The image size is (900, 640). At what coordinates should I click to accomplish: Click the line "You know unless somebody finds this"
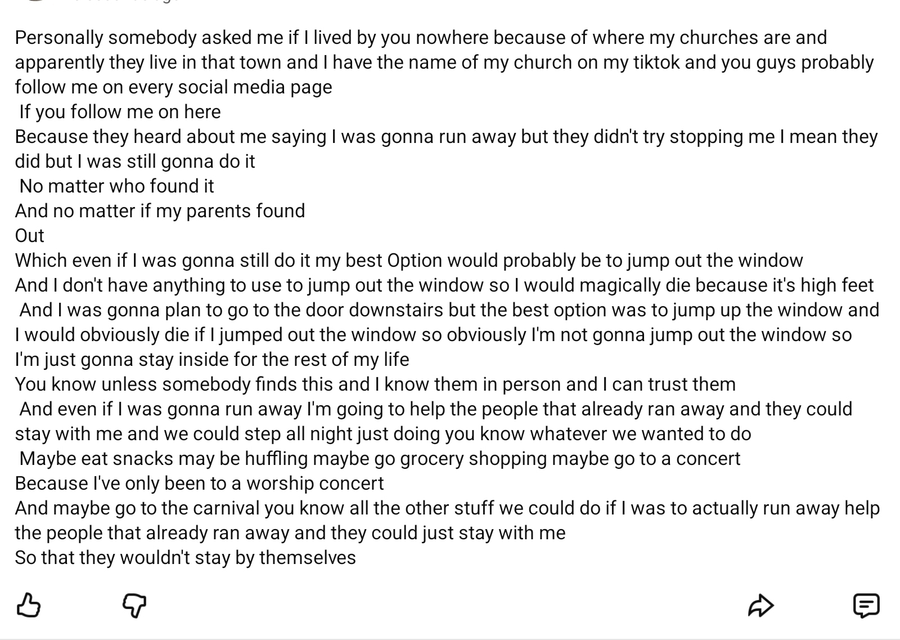point(375,385)
